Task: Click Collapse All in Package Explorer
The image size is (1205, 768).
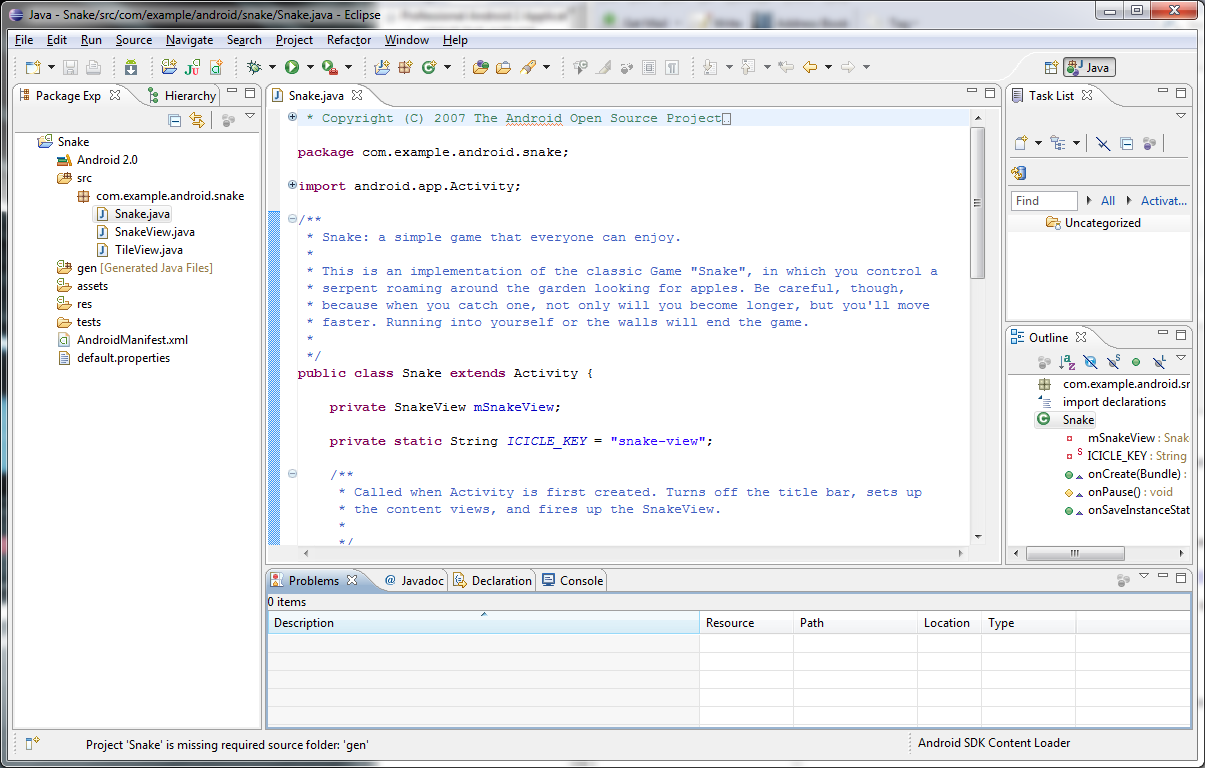Action: pos(174,120)
